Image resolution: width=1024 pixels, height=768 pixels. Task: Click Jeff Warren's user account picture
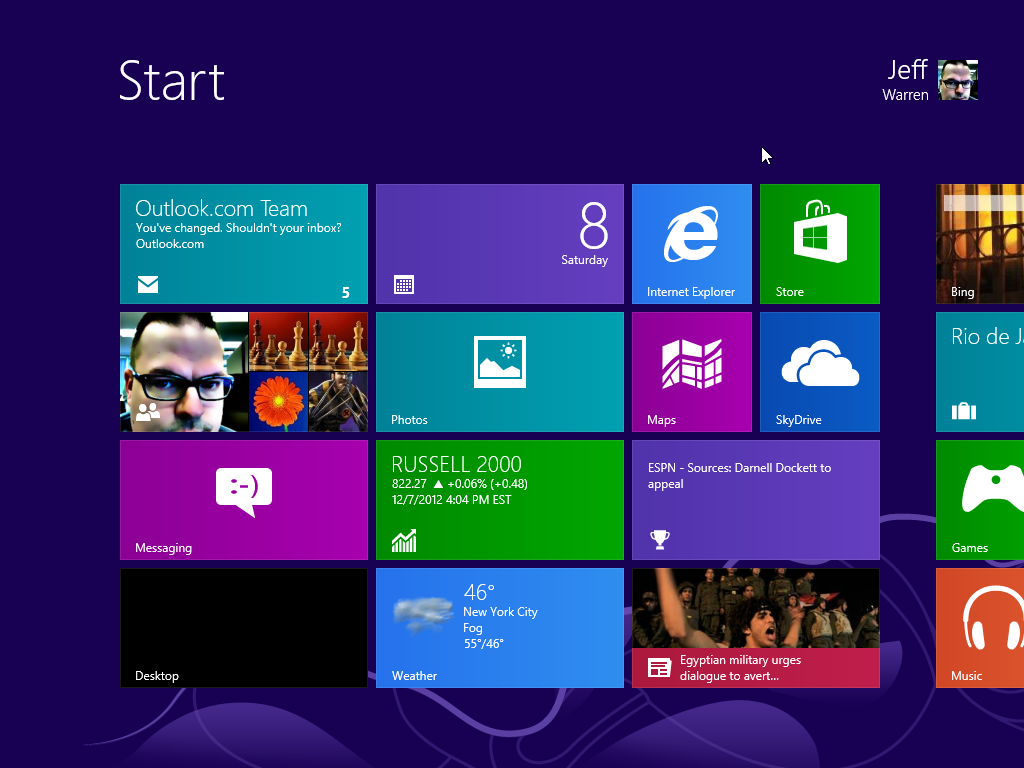pyautogui.click(x=958, y=80)
